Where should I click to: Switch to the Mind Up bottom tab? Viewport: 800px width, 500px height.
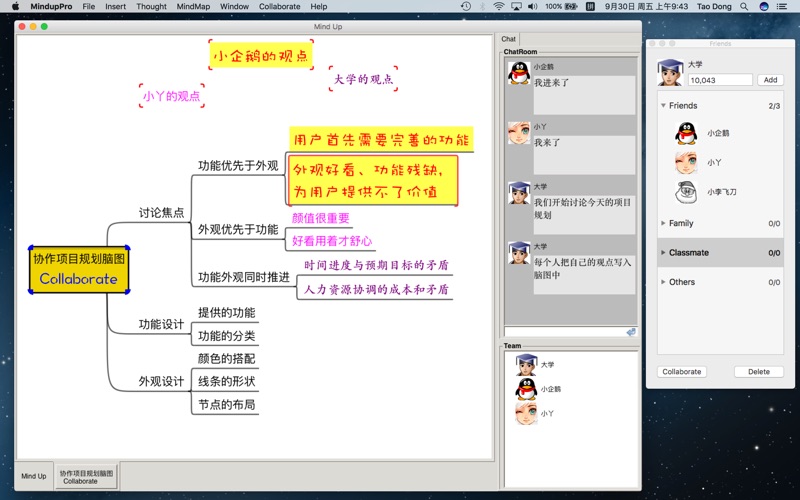[x=34, y=476]
